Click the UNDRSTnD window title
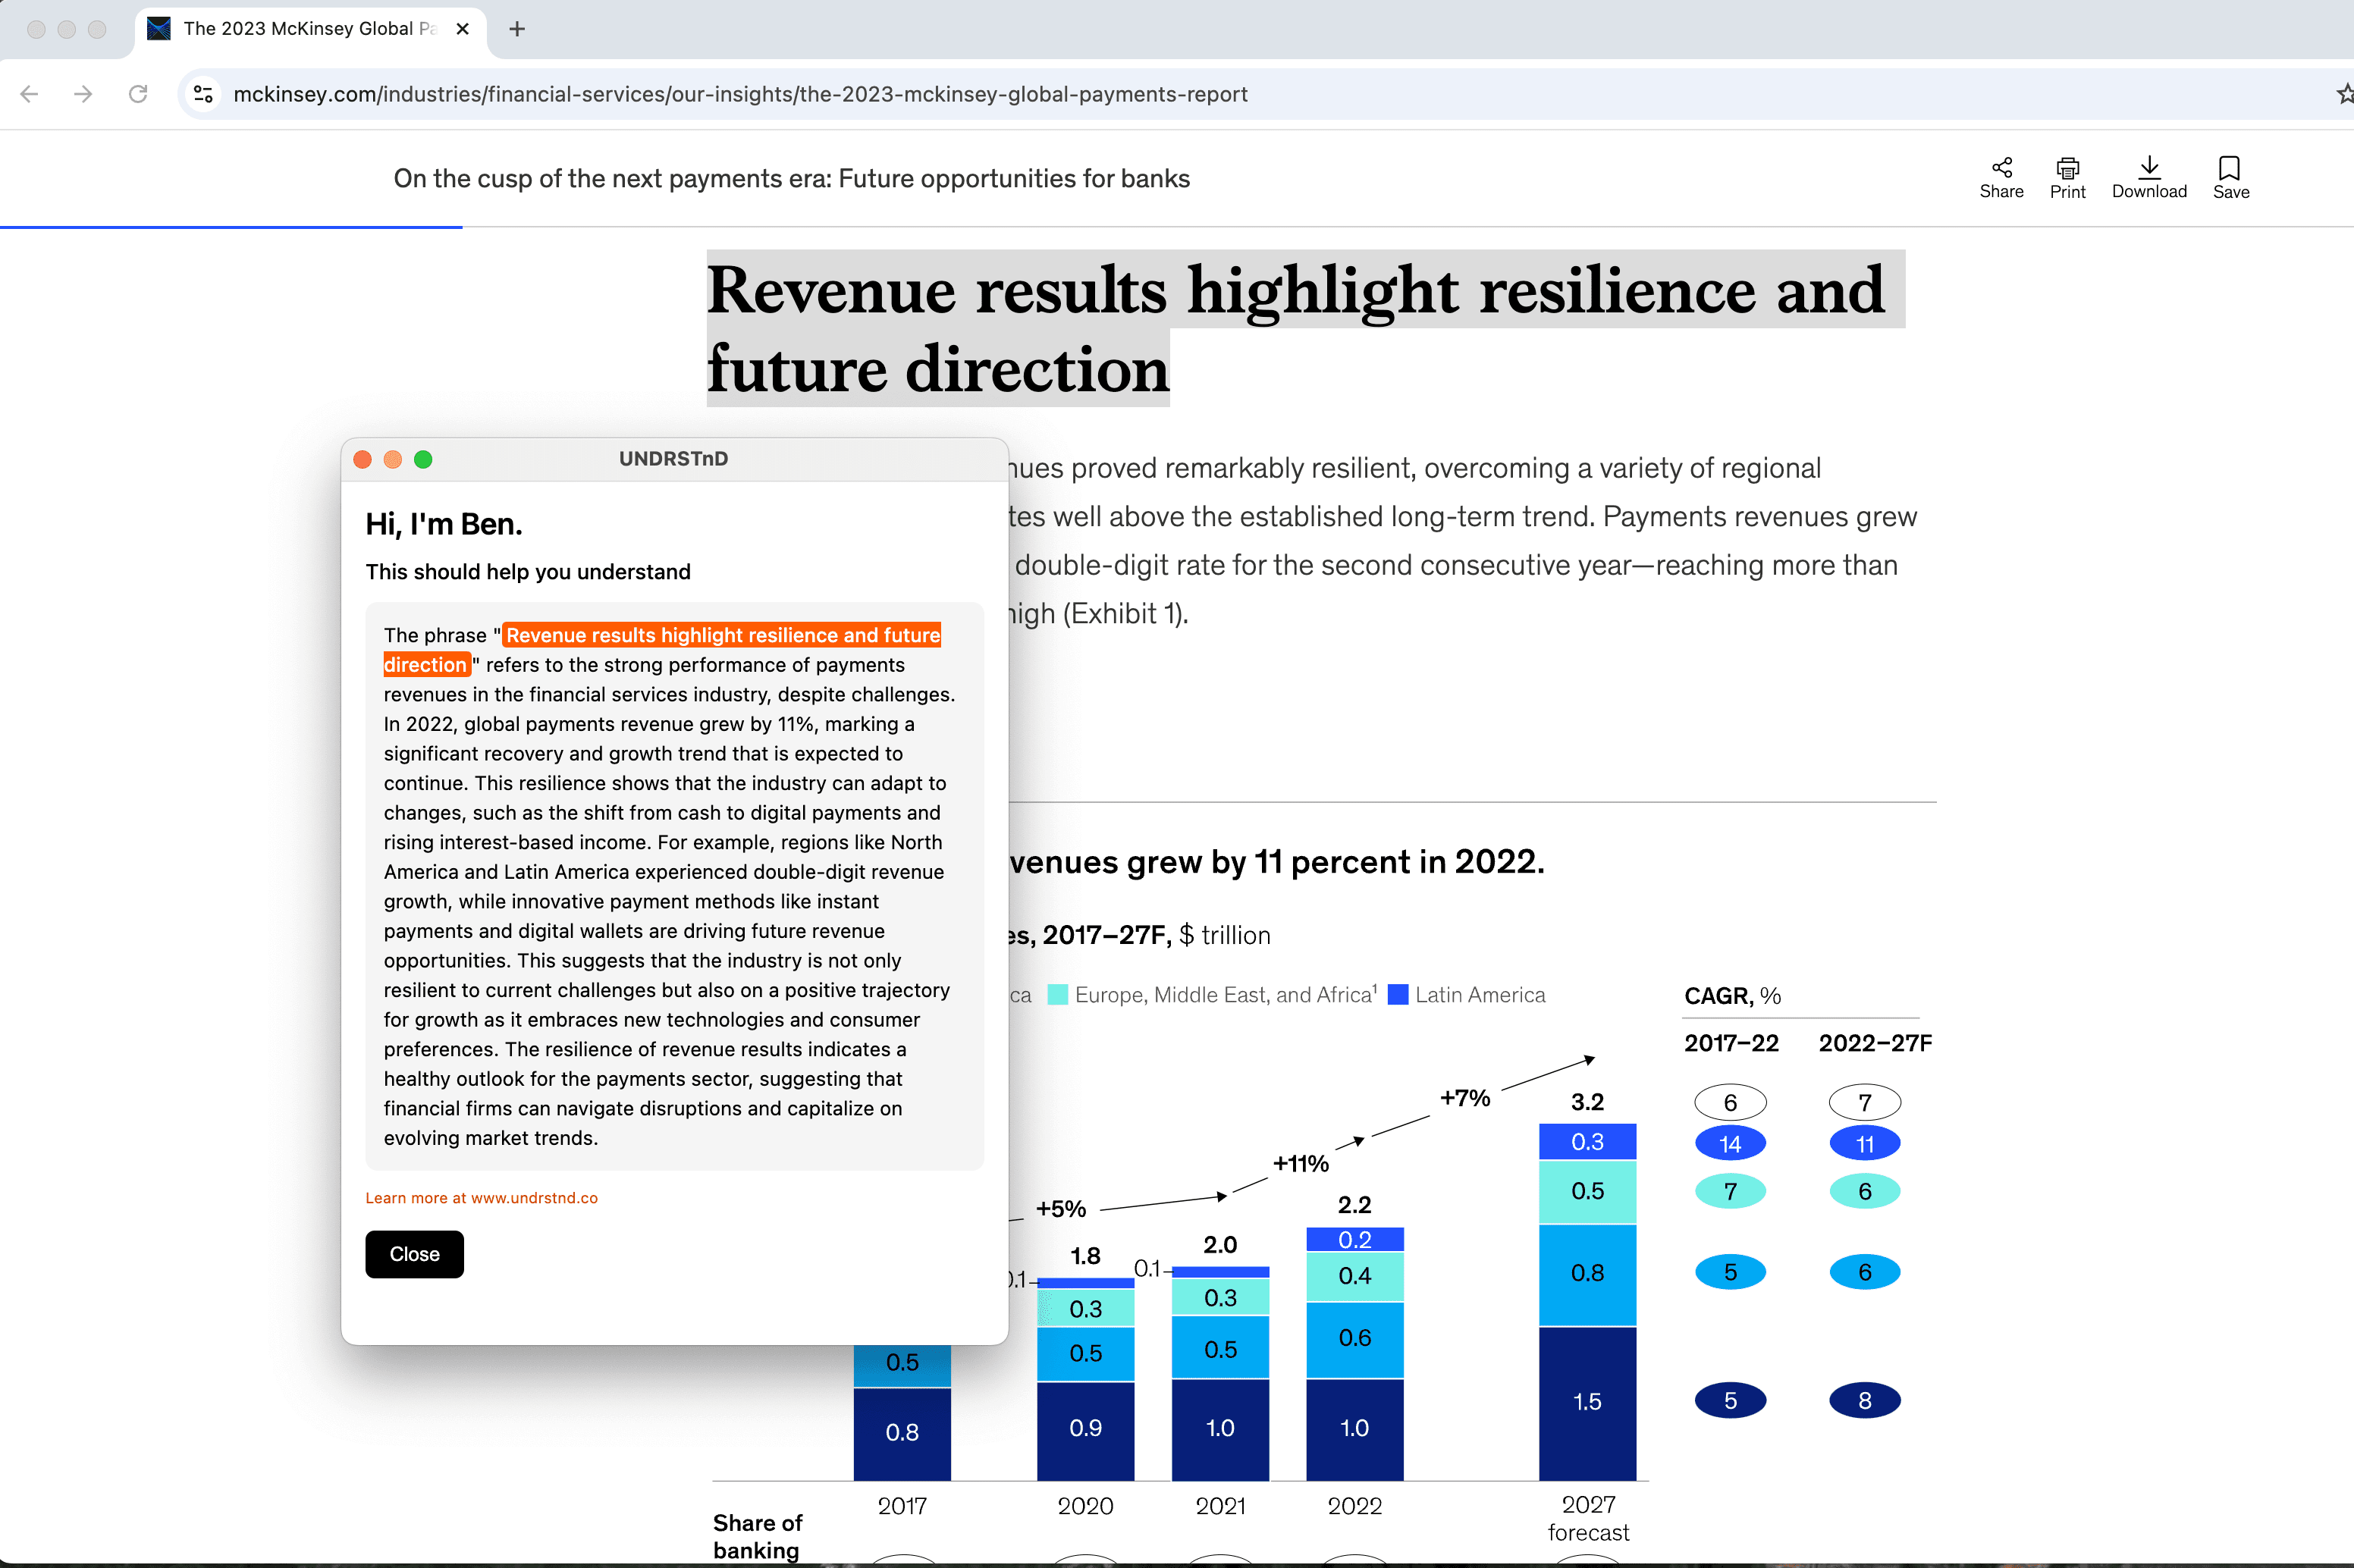 [x=673, y=459]
